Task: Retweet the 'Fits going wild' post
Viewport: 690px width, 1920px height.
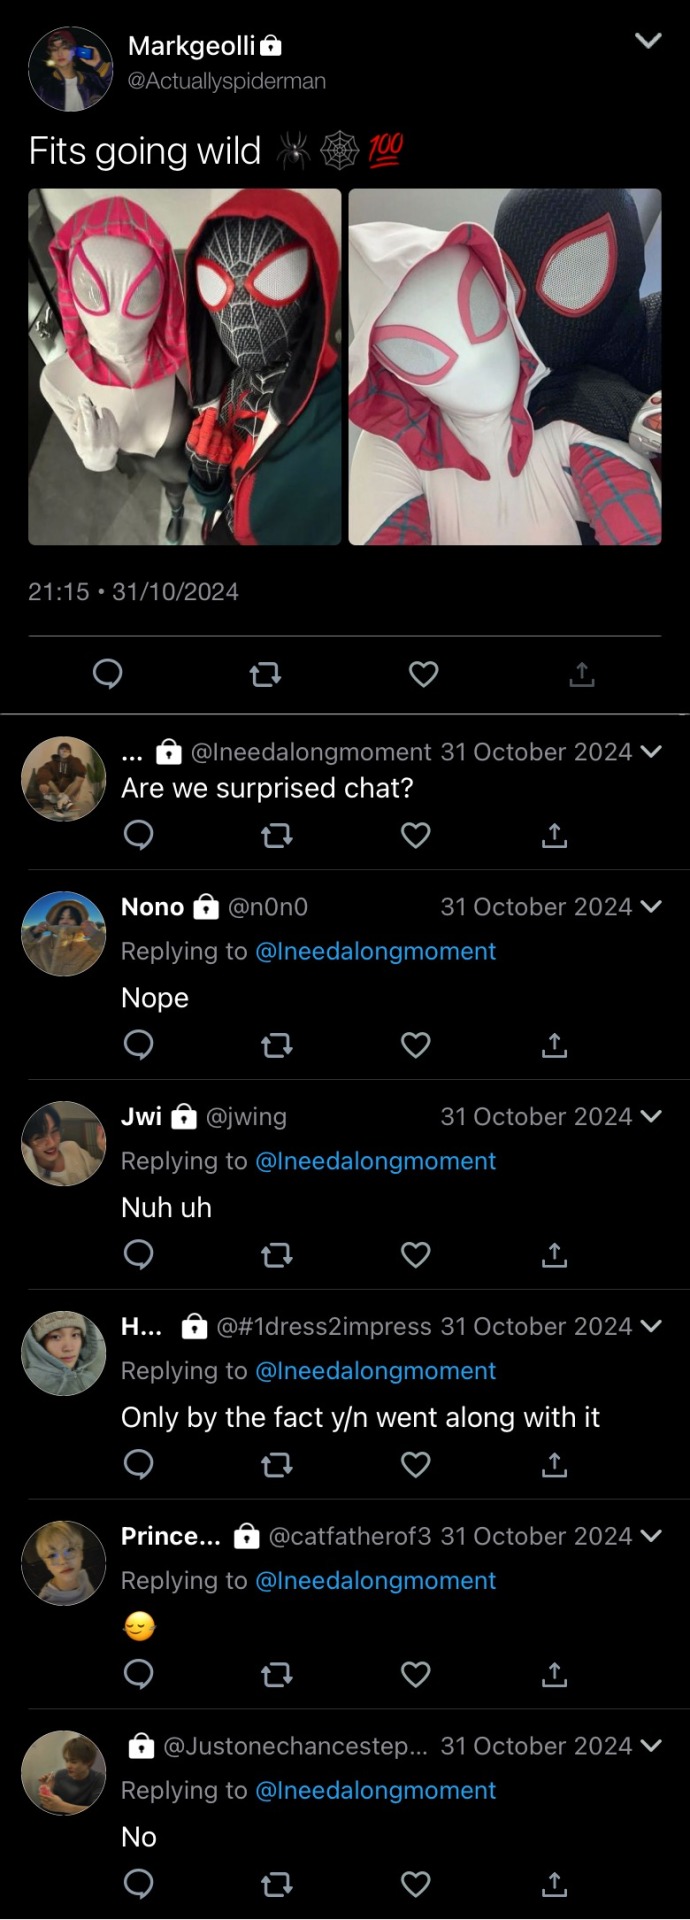Action: 265,675
